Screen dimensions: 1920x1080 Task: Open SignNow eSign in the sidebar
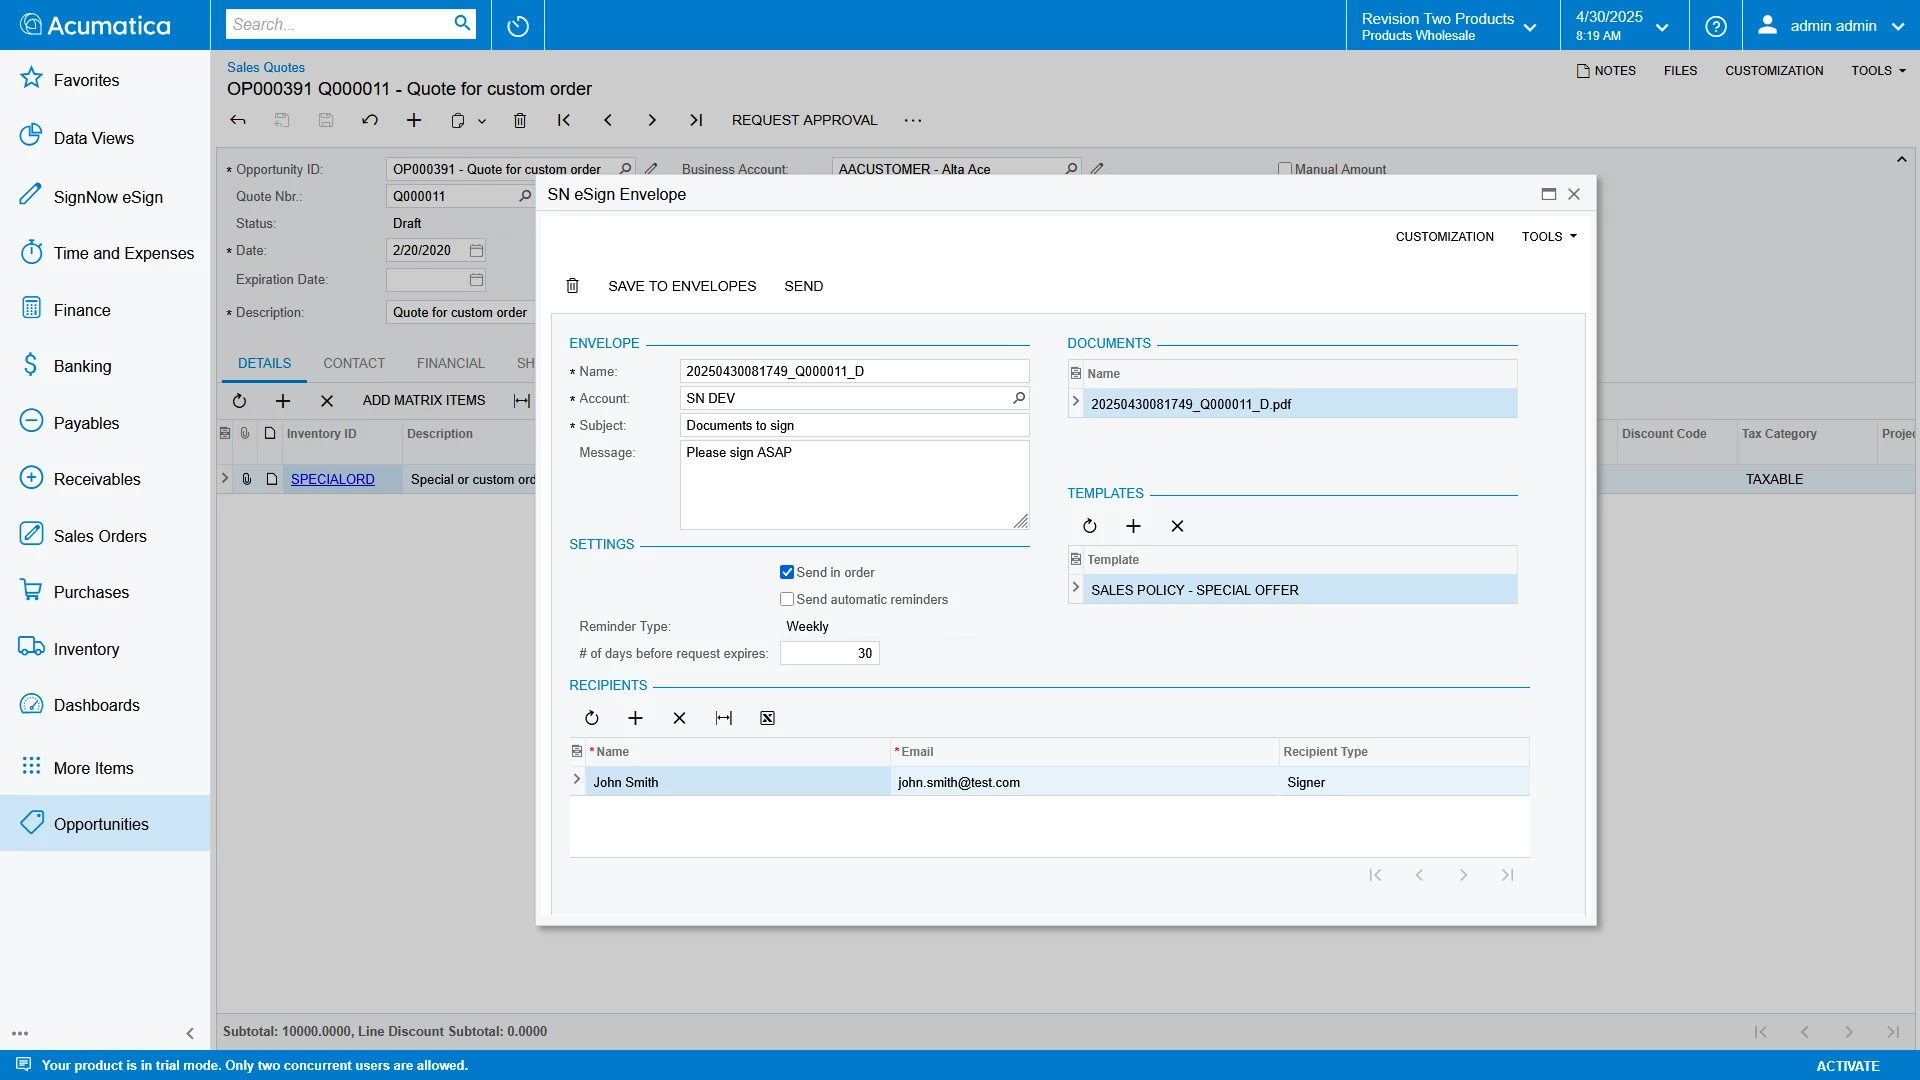108,197
